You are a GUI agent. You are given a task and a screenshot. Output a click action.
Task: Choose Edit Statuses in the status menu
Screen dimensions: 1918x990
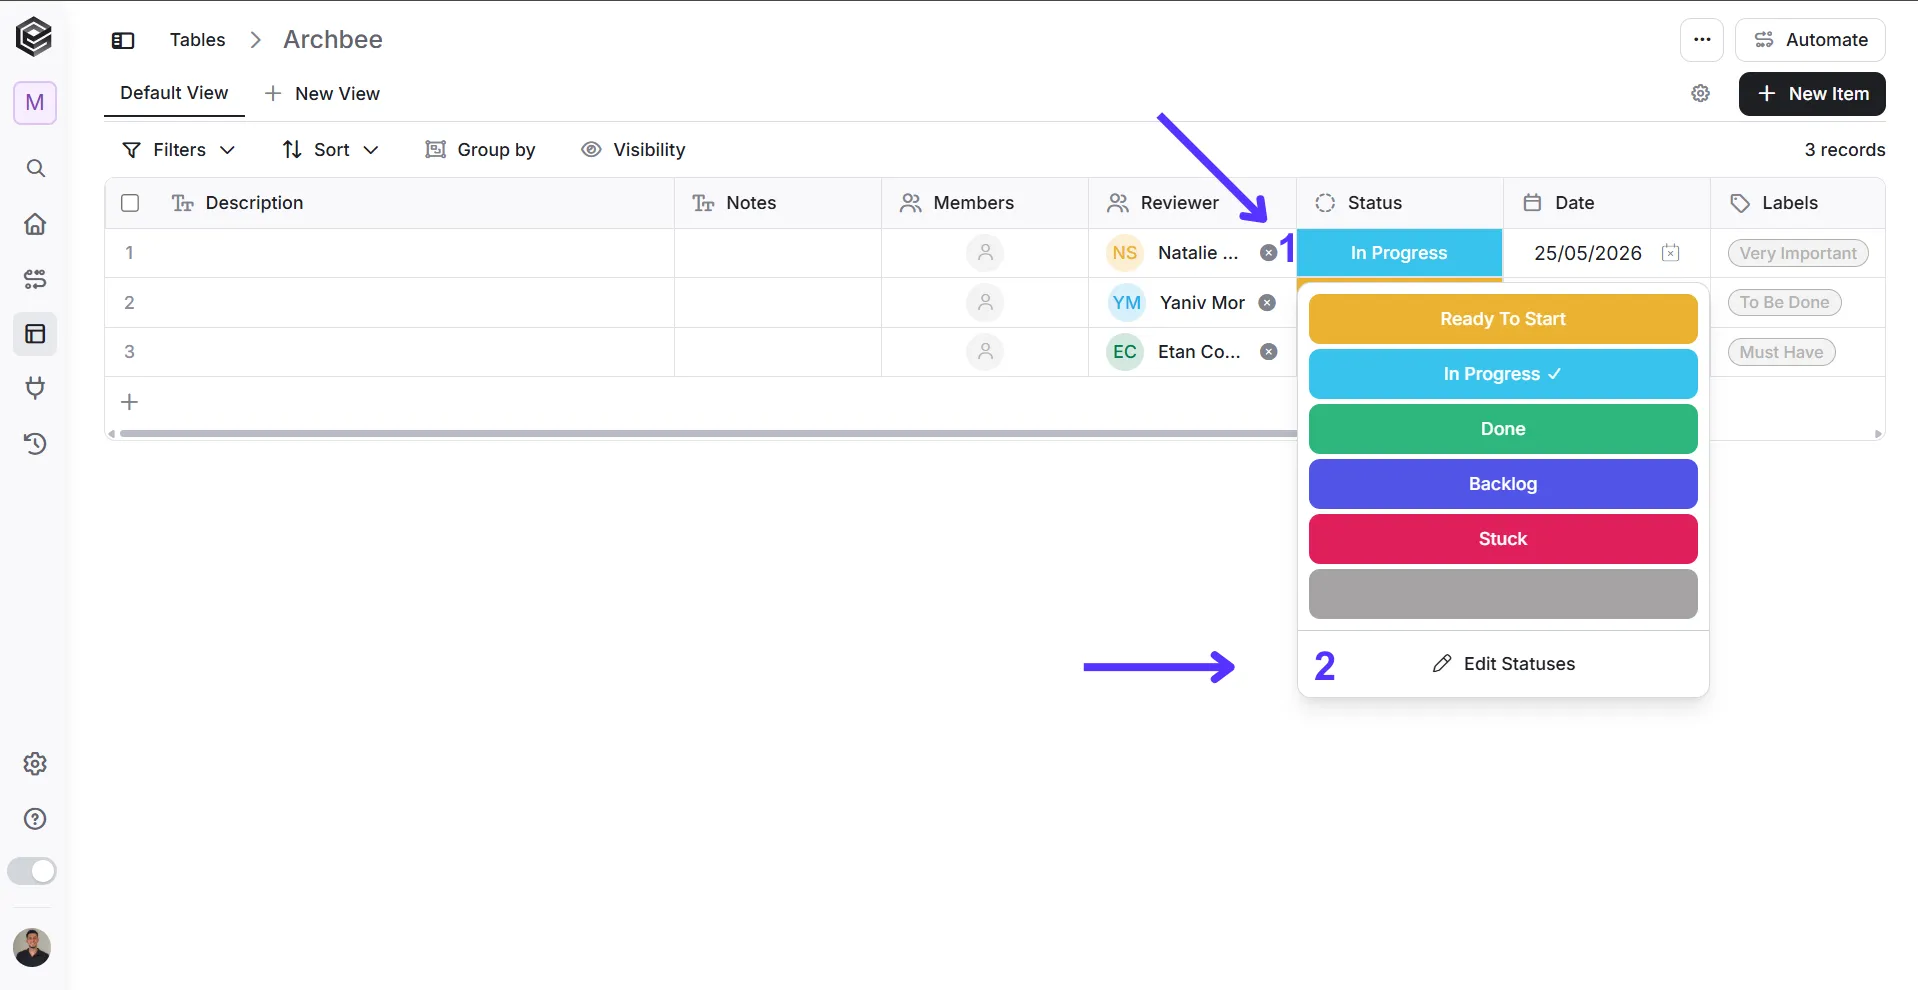pos(1503,664)
